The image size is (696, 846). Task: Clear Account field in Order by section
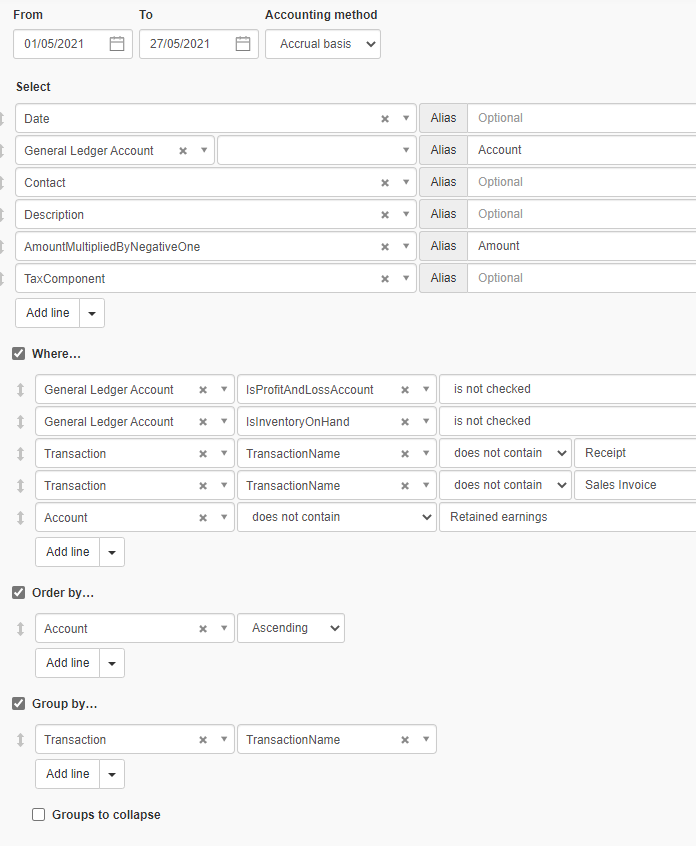203,629
